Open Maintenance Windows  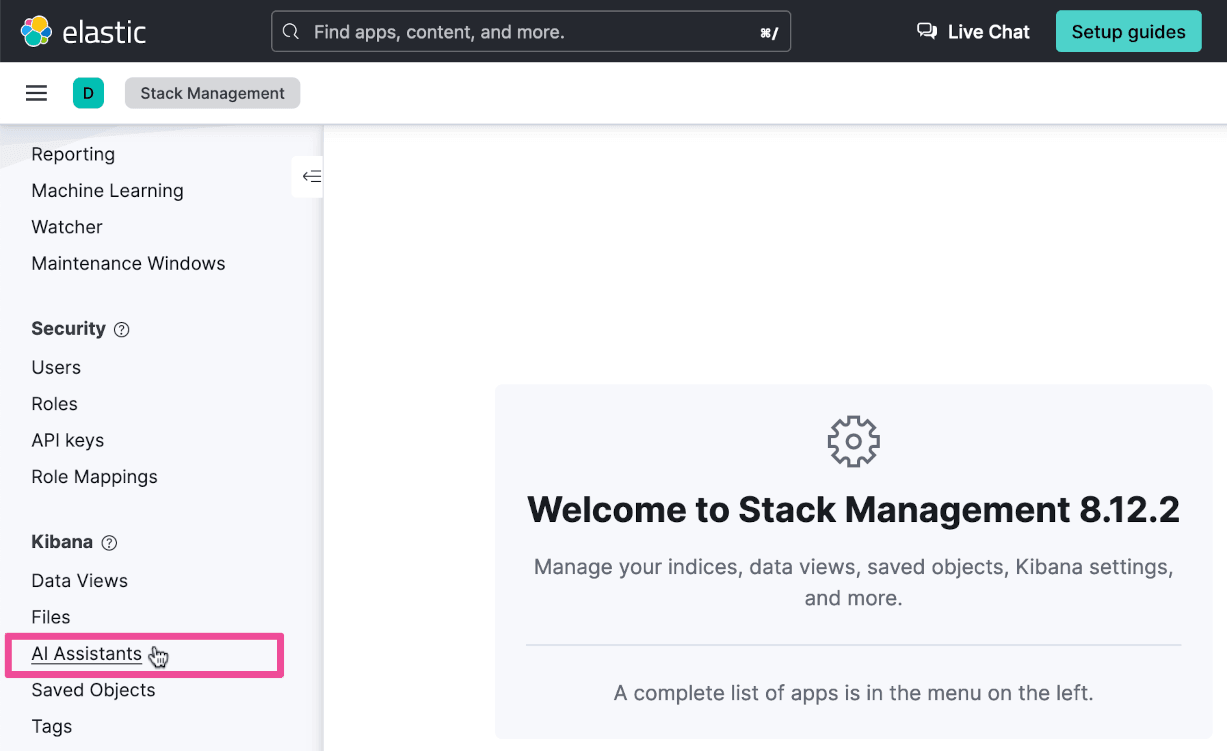point(128,264)
